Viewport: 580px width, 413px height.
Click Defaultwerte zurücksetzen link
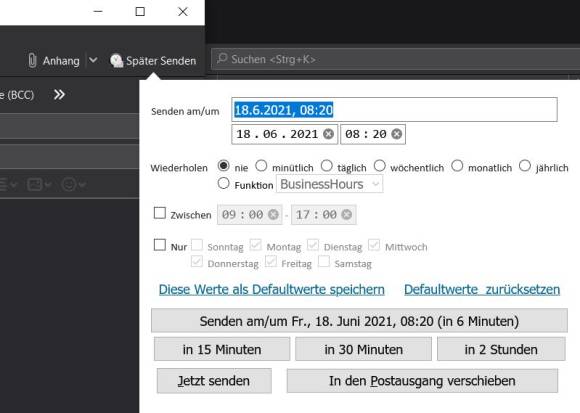[482, 290]
